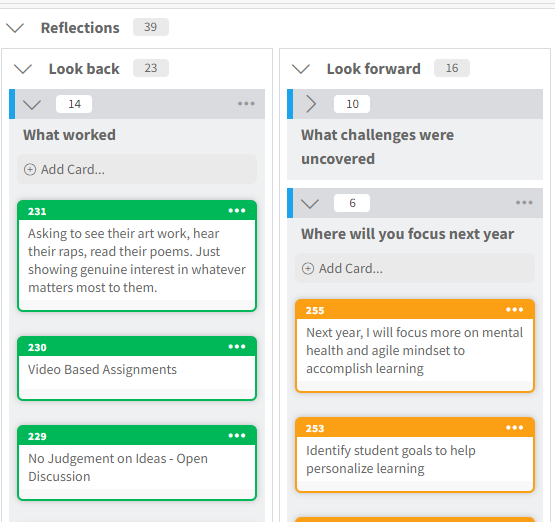Screen dimensions: 555x522
Task: Open options menu on card 253
Action: click(514, 428)
